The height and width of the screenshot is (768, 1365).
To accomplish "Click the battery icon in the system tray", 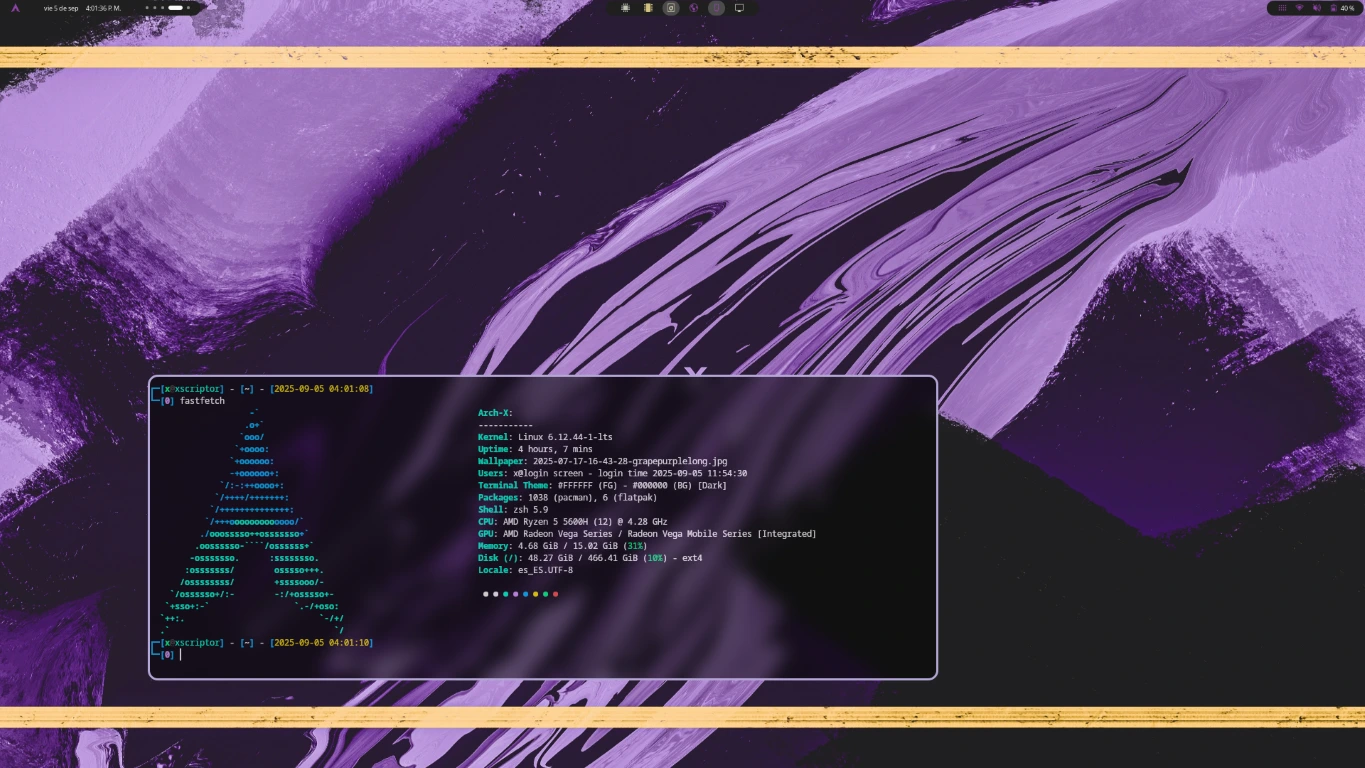I will coord(1334,8).
